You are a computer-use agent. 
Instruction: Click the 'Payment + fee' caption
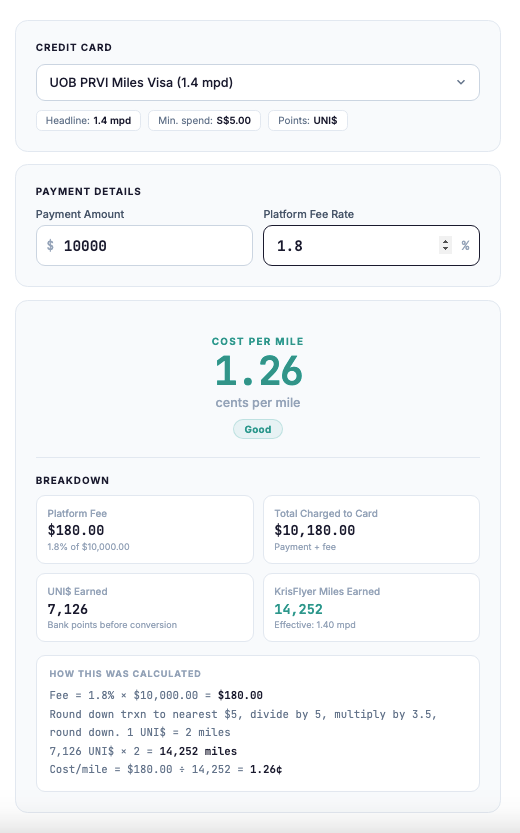(x=305, y=547)
